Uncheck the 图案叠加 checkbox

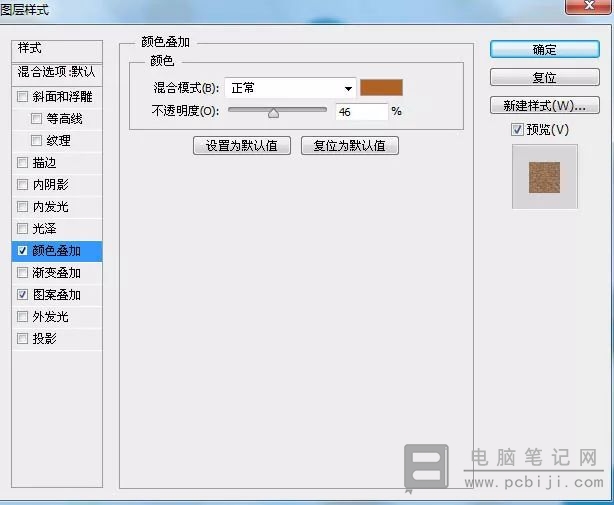tap(22, 294)
